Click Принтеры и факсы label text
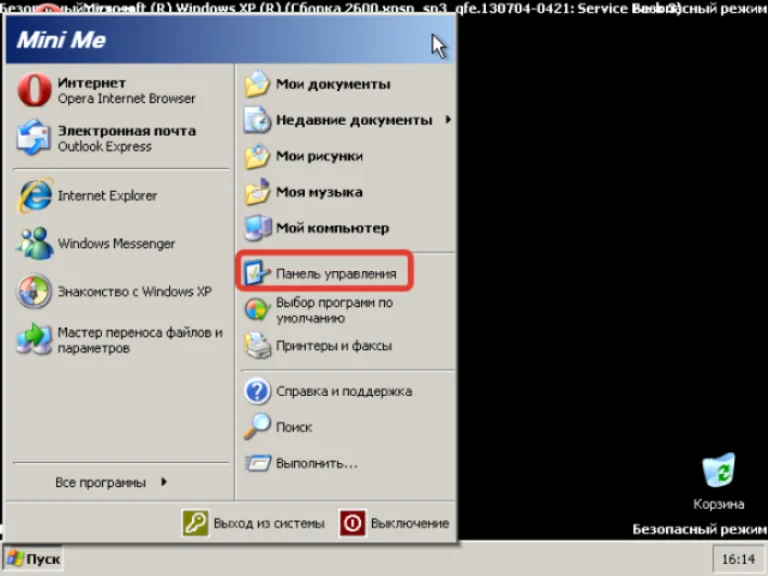Image resolution: width=768 pixels, height=576 pixels. click(334, 346)
